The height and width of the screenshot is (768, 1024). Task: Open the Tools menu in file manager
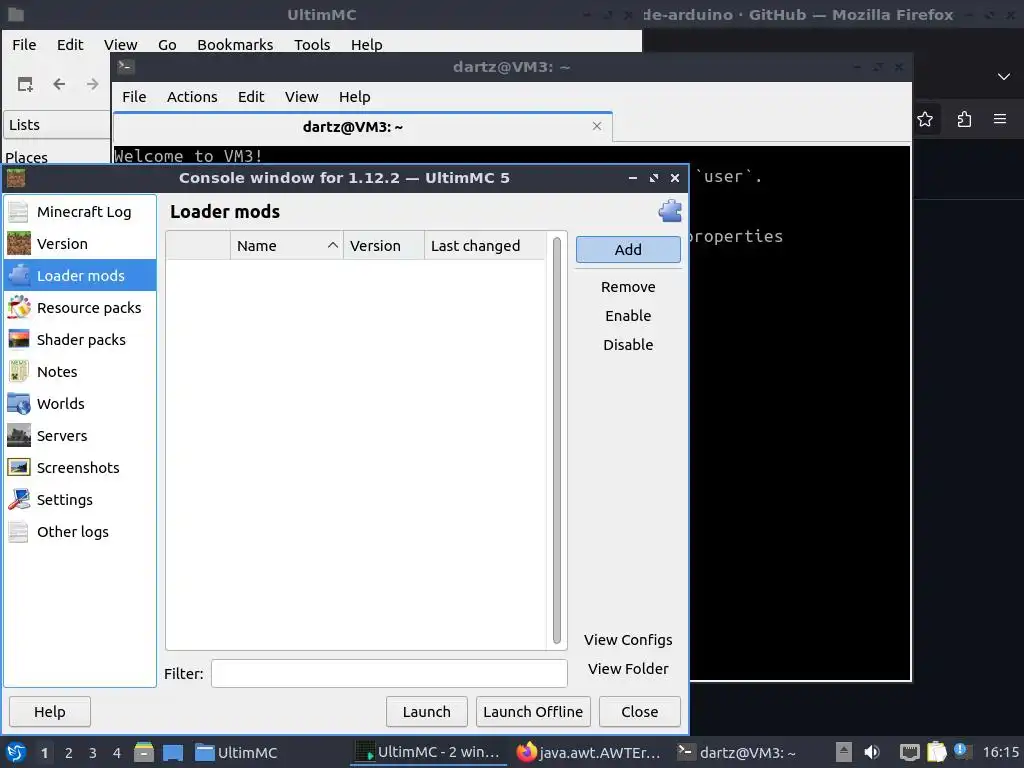click(x=312, y=45)
